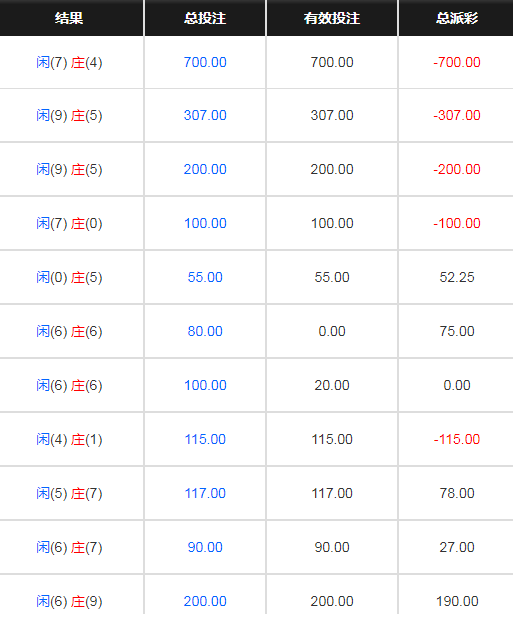Open the 90.00 total bet link
513x627 pixels.
point(205,547)
